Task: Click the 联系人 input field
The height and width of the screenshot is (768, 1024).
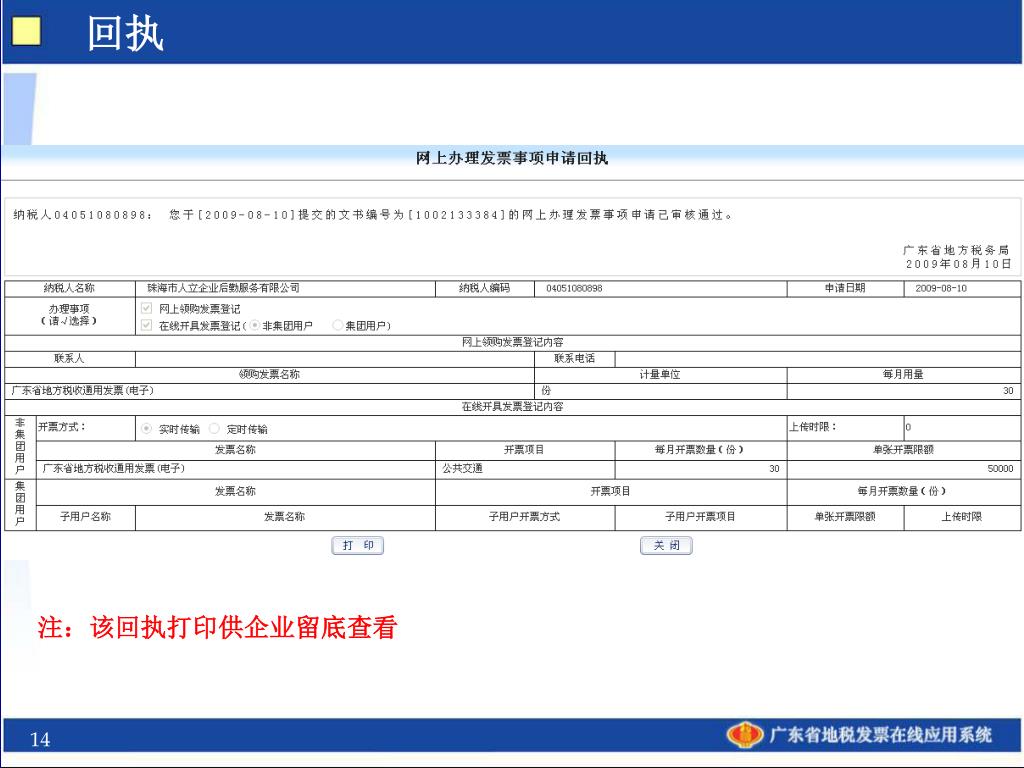Action: [x=334, y=359]
